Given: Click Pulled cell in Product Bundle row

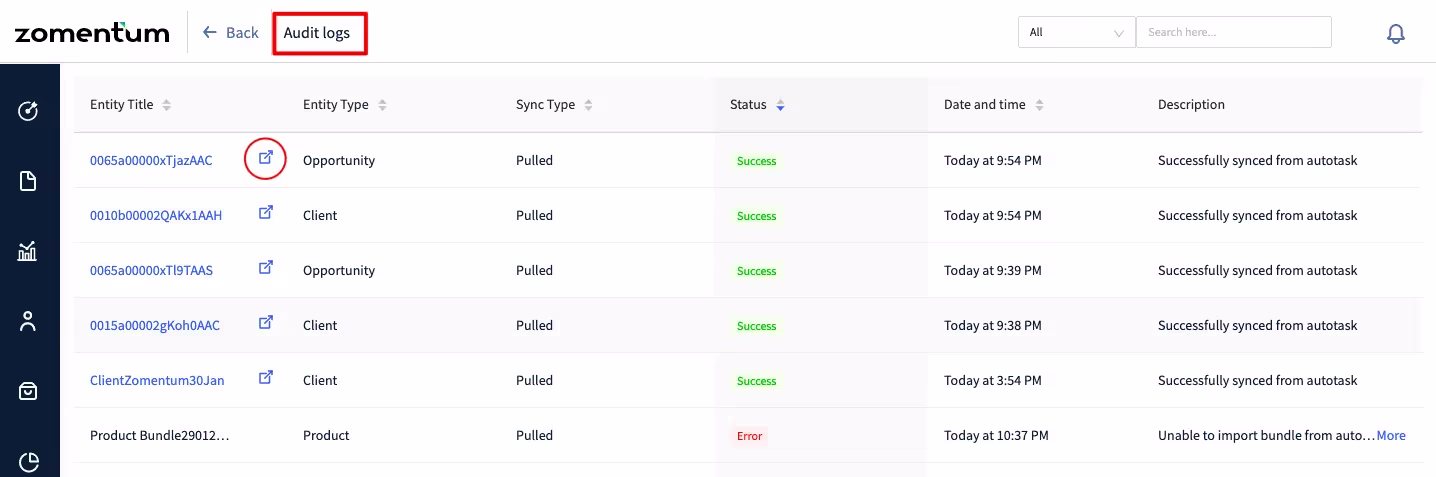Looking at the screenshot, I should pyautogui.click(x=534, y=435).
